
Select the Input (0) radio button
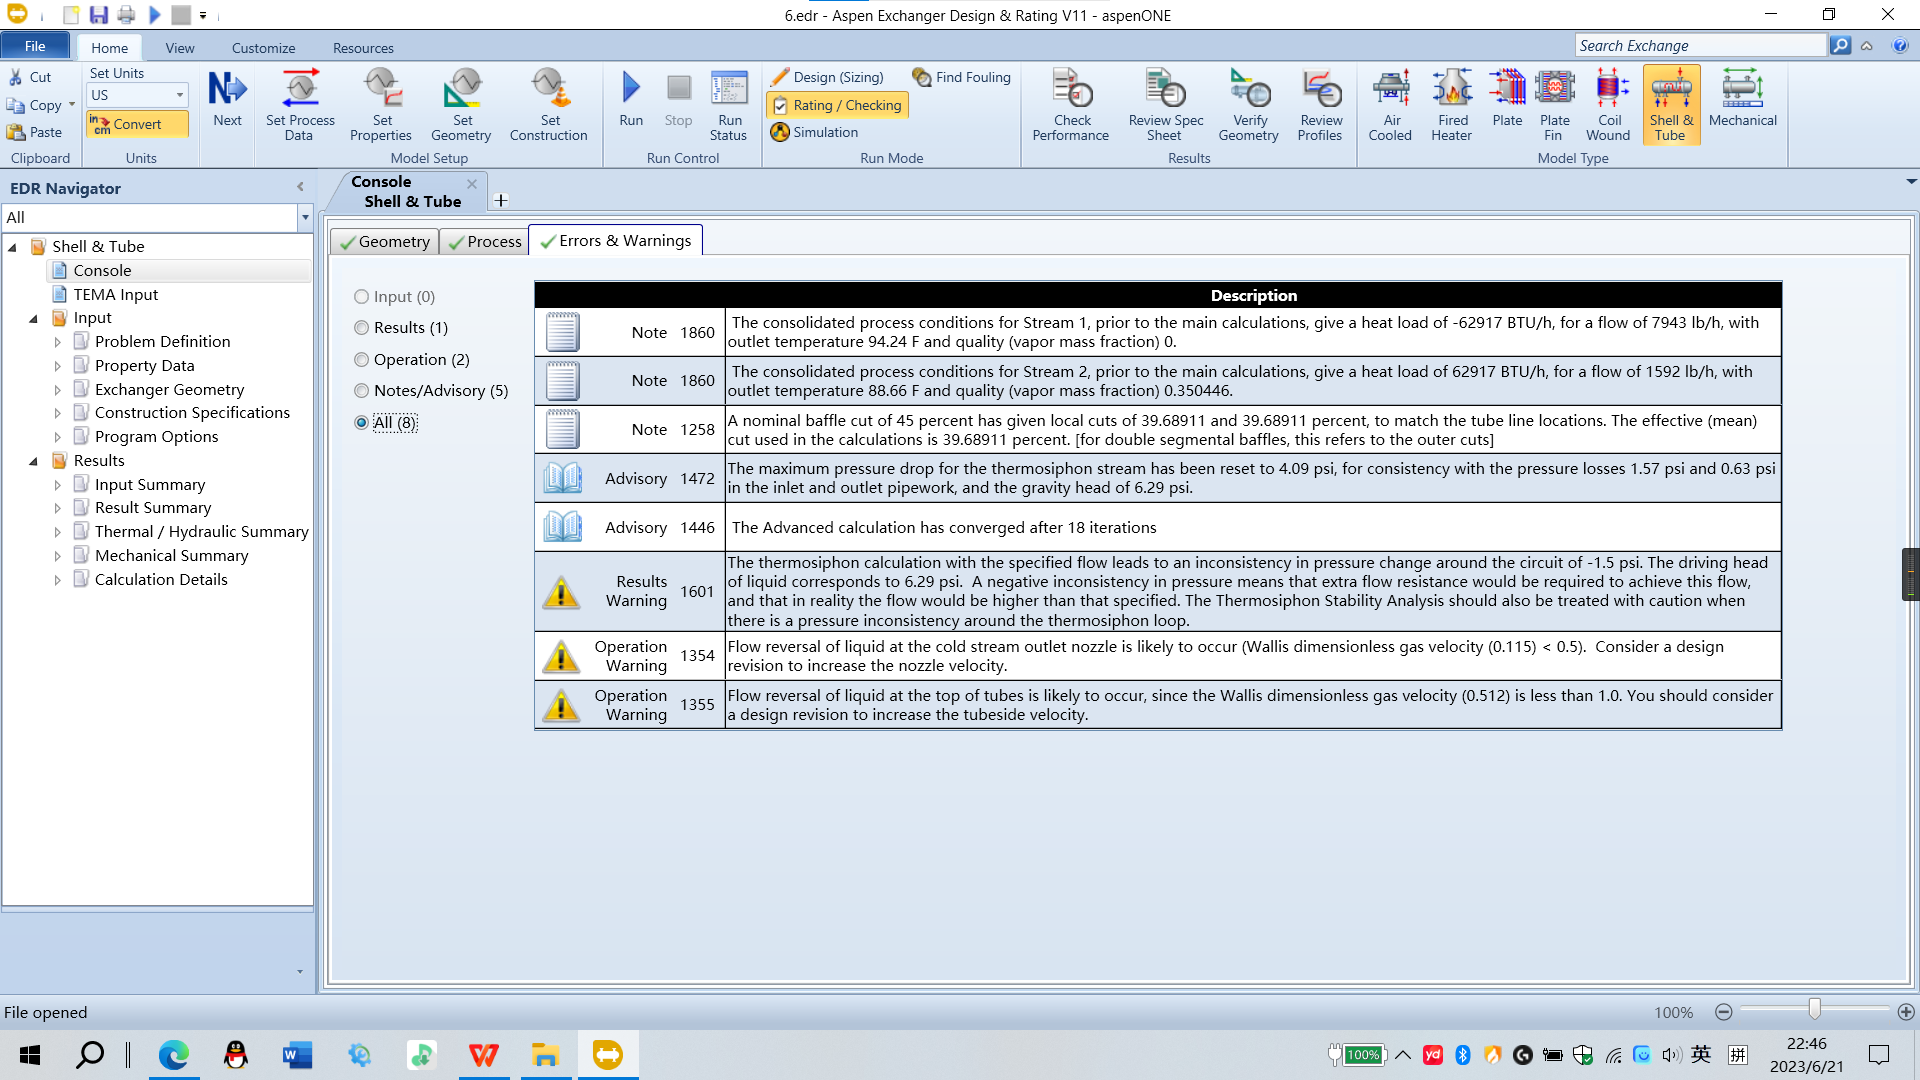[361, 297]
